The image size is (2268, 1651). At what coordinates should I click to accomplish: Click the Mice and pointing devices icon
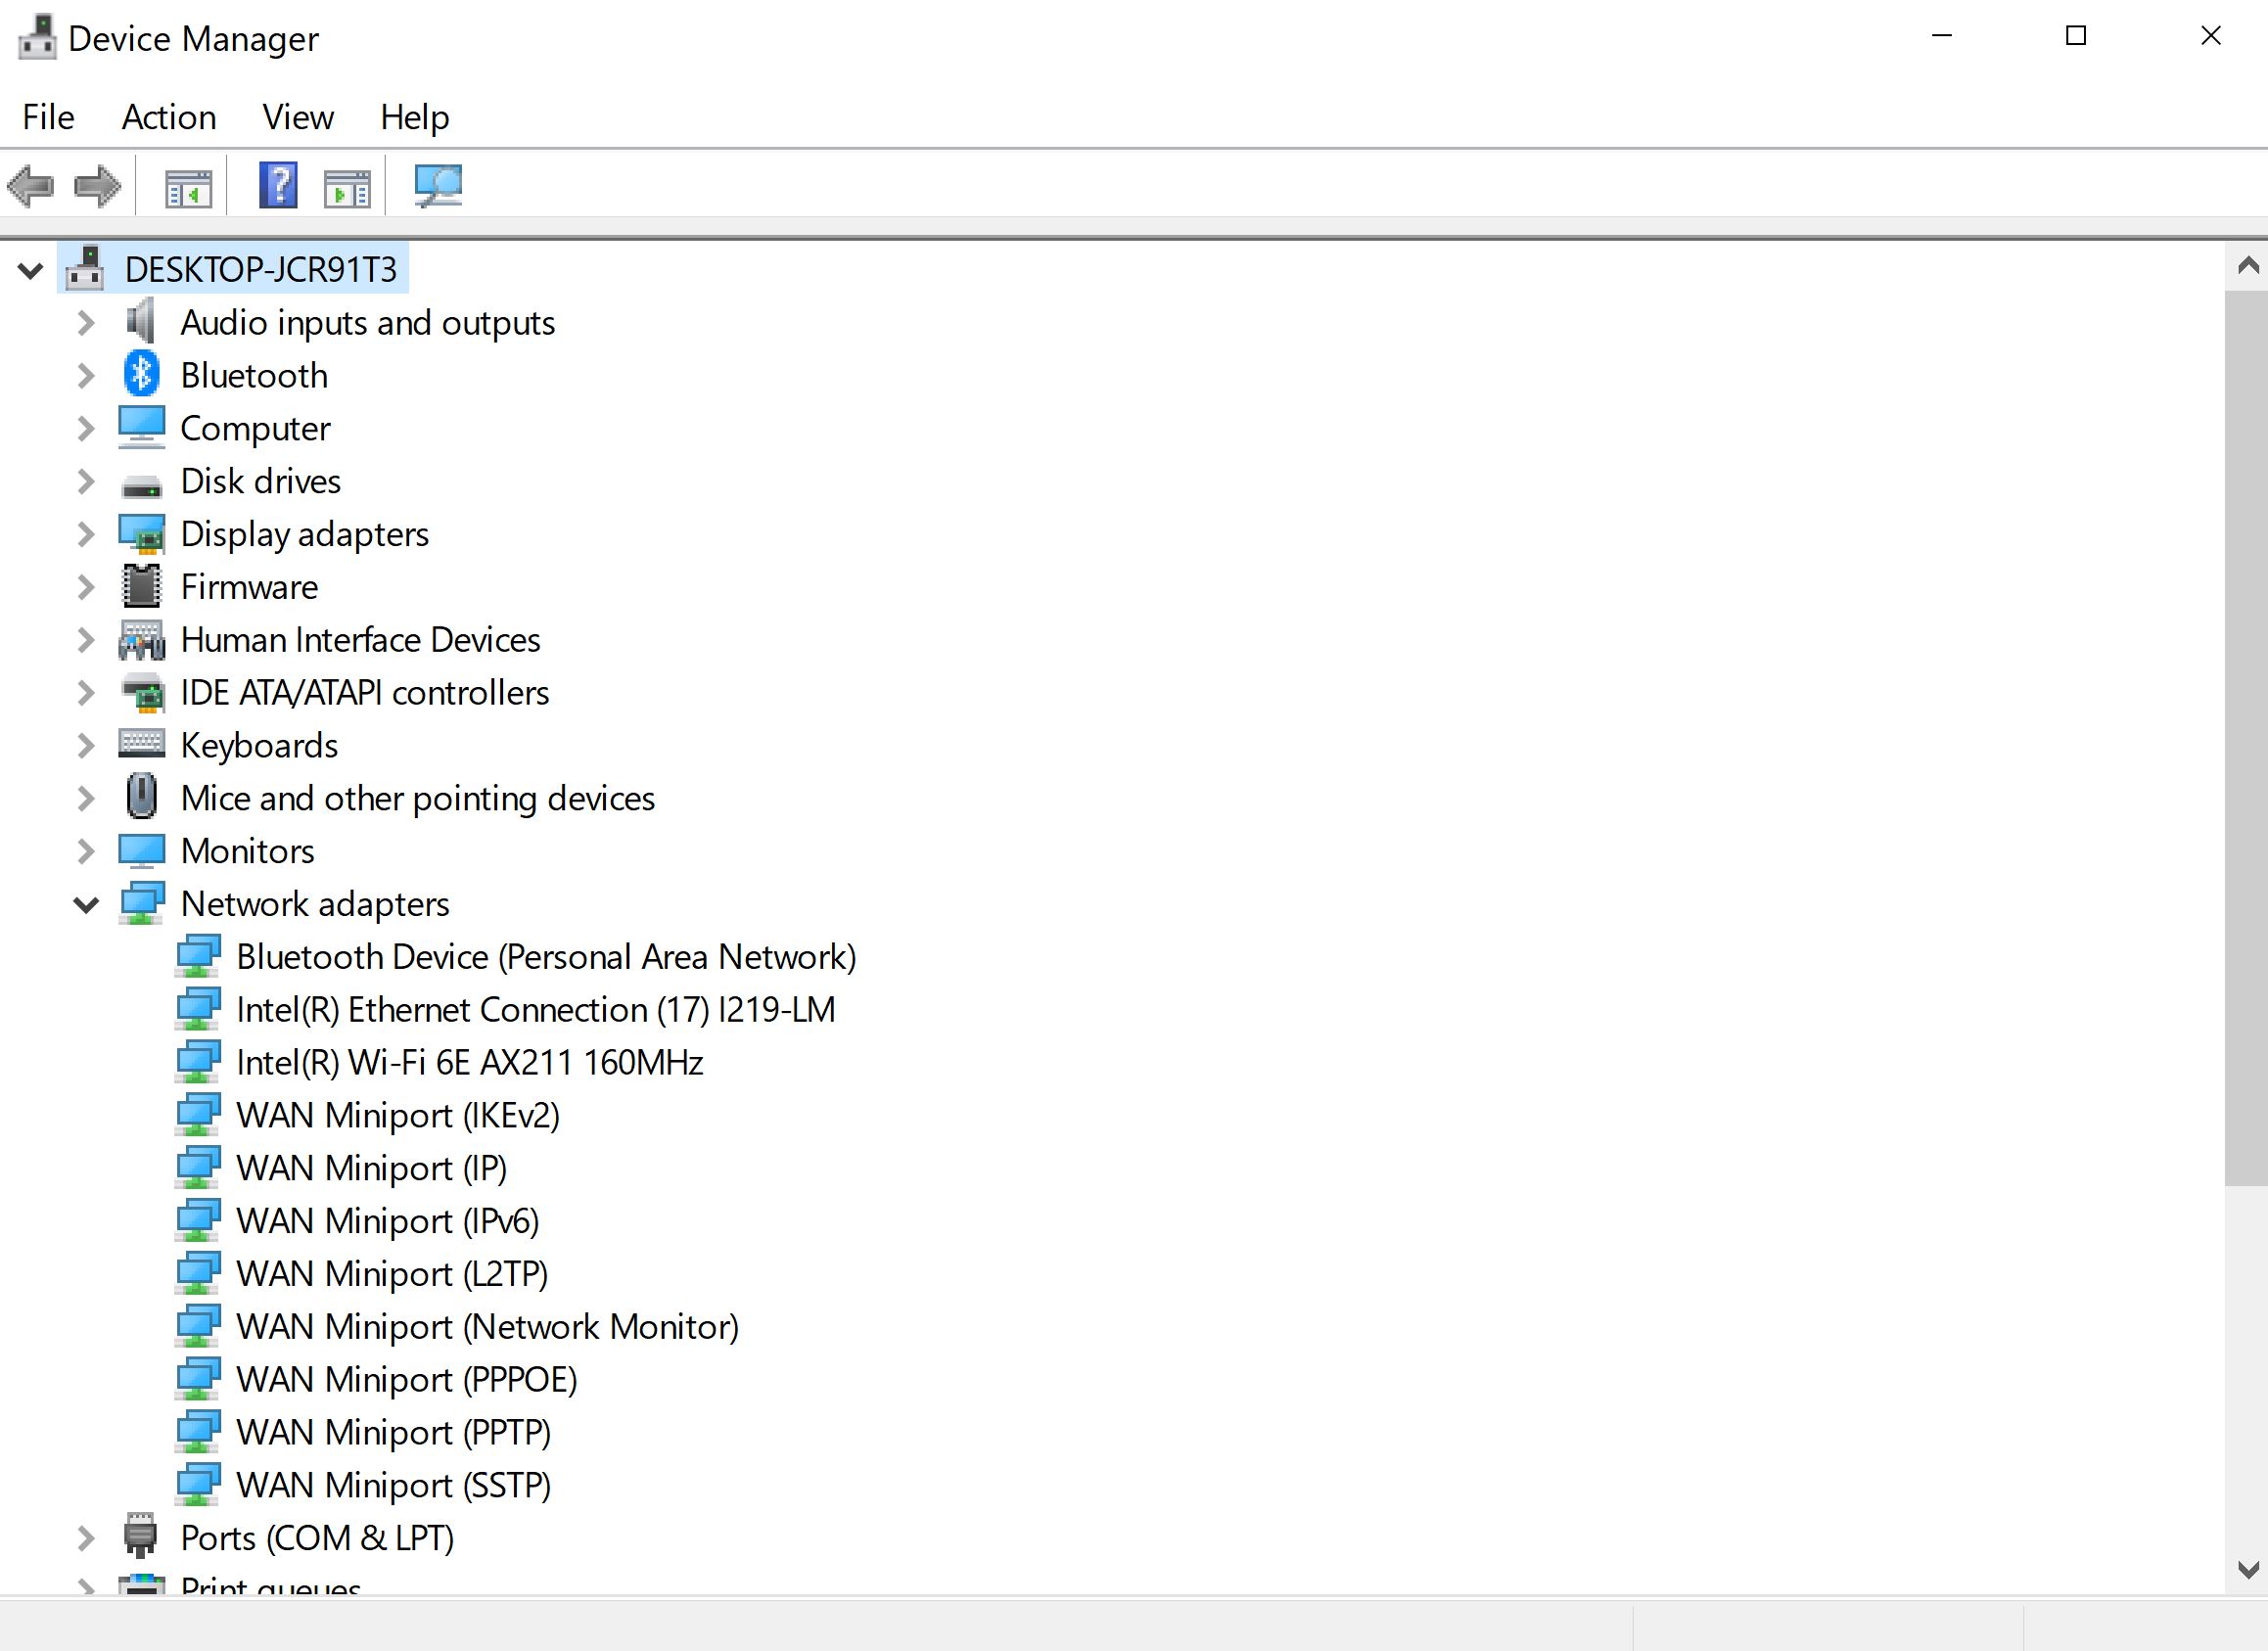click(141, 798)
